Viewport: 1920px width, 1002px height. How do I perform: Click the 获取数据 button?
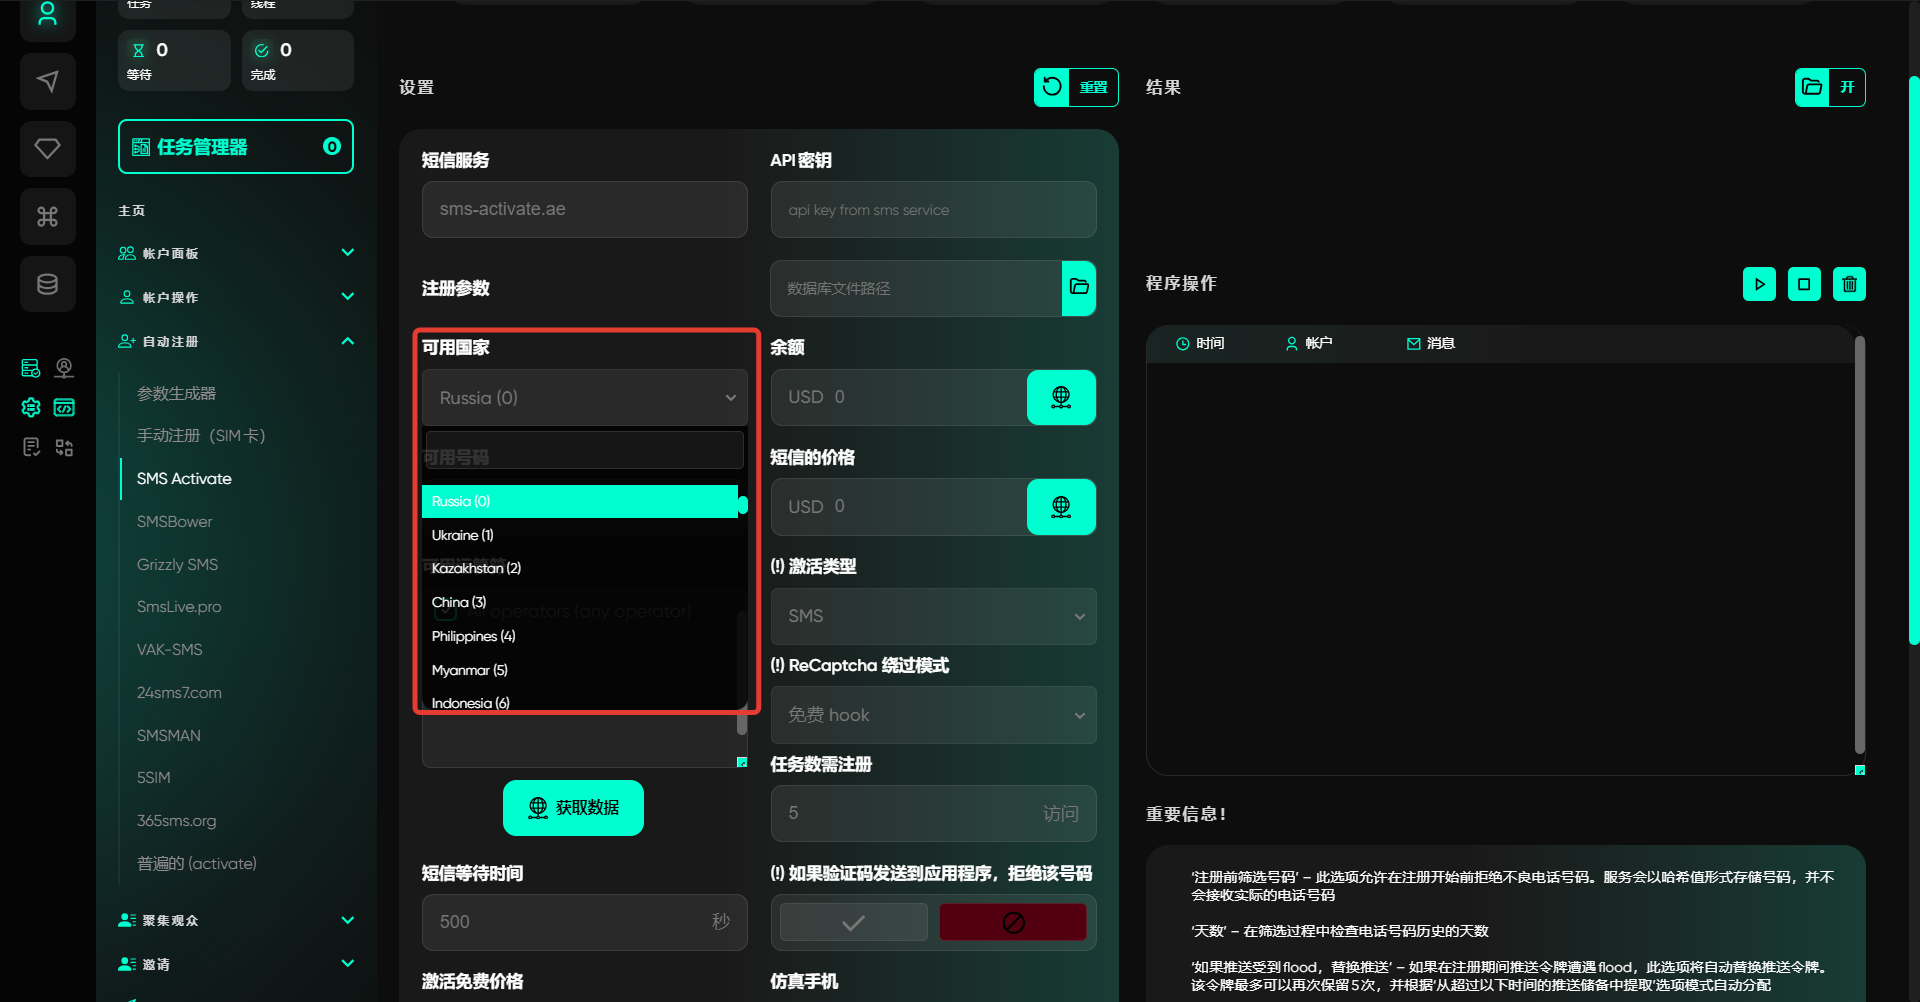tap(573, 808)
